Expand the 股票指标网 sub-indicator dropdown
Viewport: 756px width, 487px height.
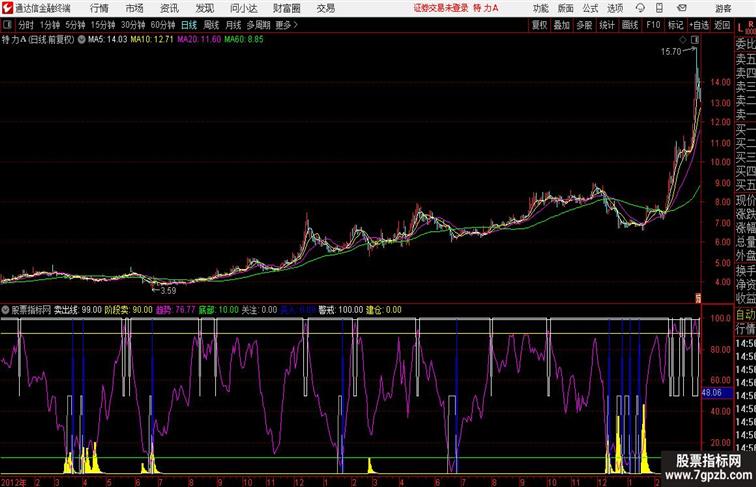[x=5, y=310]
